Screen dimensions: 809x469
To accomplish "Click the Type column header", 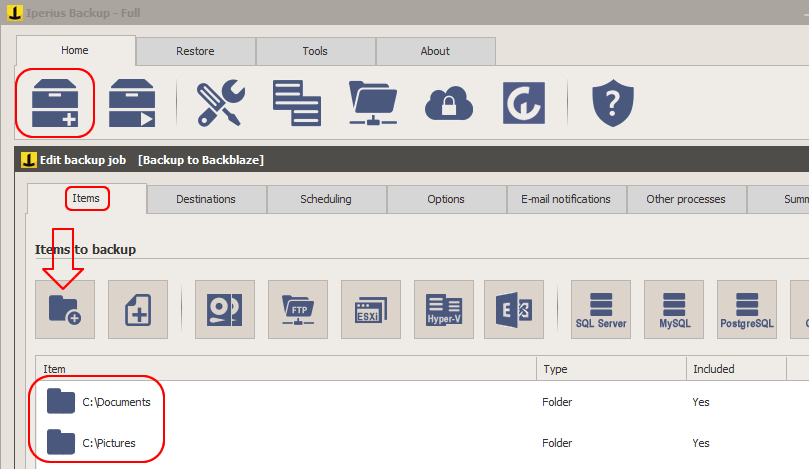I will coord(611,369).
